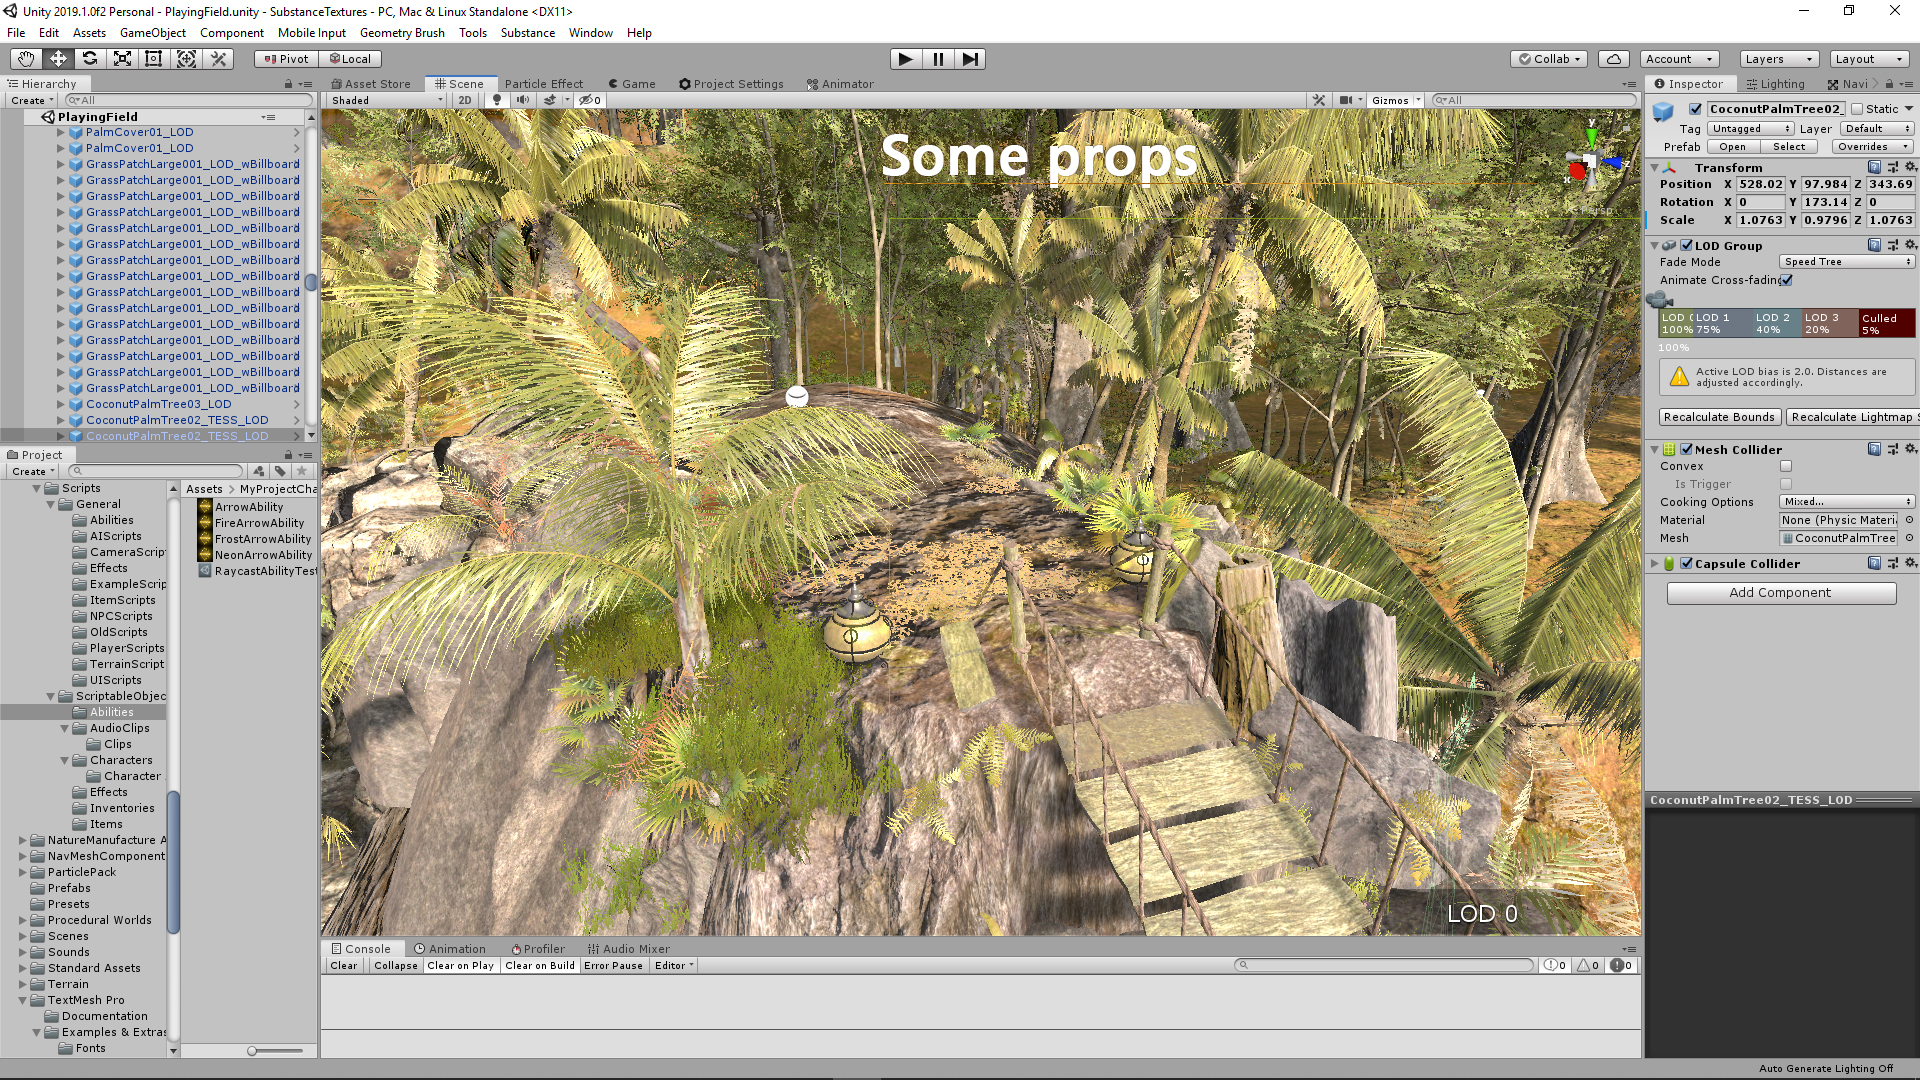The height and width of the screenshot is (1080, 1920).
Task: Open Transform component help icon
Action: point(1875,168)
